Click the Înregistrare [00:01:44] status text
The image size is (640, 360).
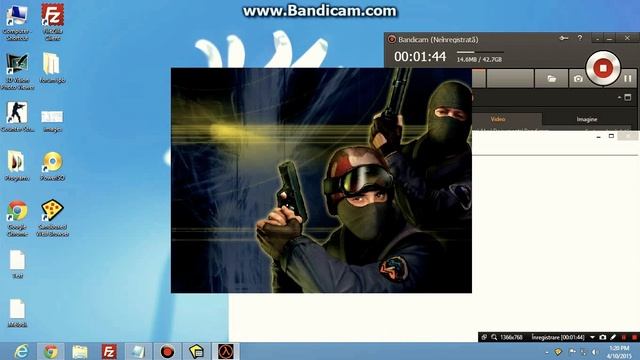(x=558, y=337)
